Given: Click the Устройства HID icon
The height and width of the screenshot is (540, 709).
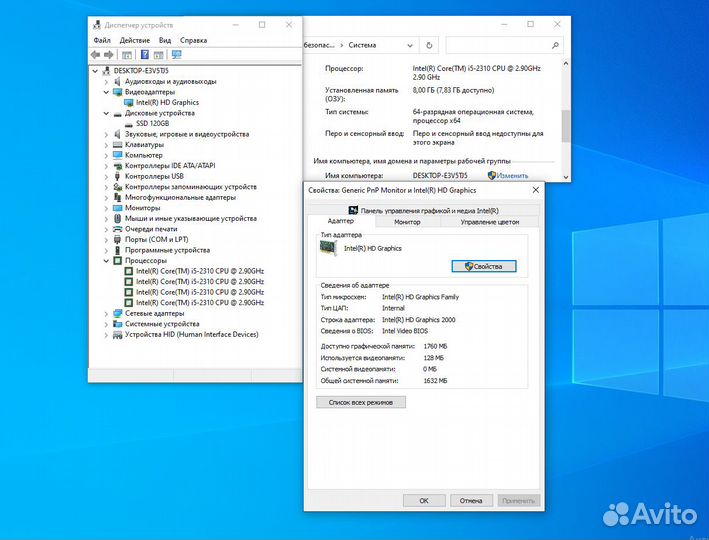Looking at the screenshot, I should (x=118, y=335).
